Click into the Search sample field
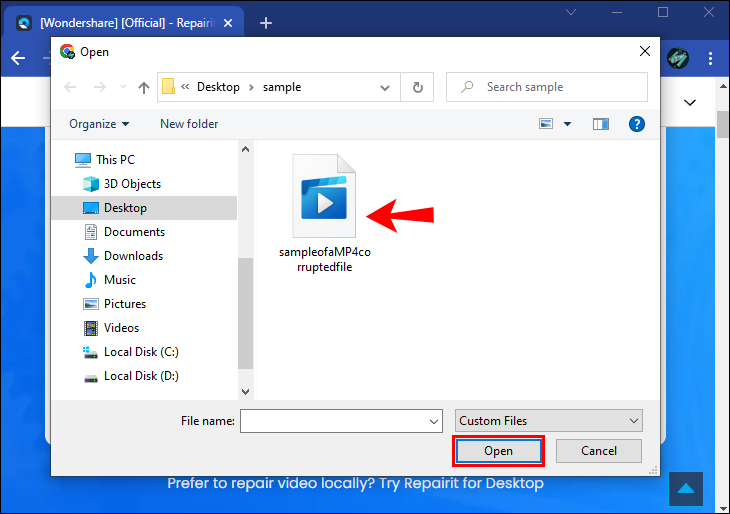The image size is (730, 514). click(x=547, y=87)
